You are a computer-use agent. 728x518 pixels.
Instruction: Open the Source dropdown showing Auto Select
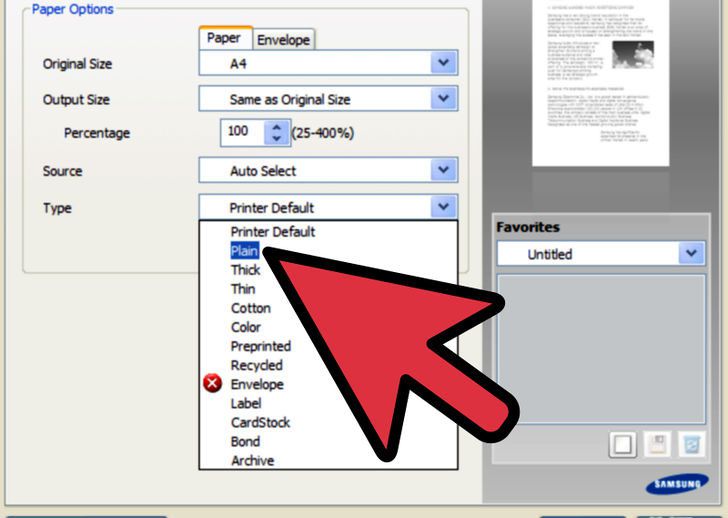(444, 171)
